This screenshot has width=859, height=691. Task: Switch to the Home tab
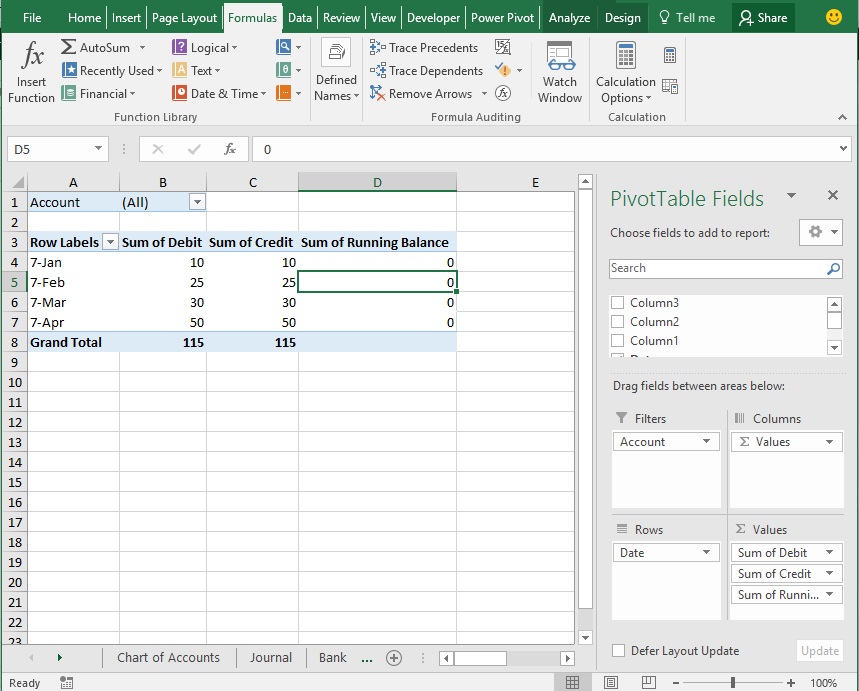(84, 18)
